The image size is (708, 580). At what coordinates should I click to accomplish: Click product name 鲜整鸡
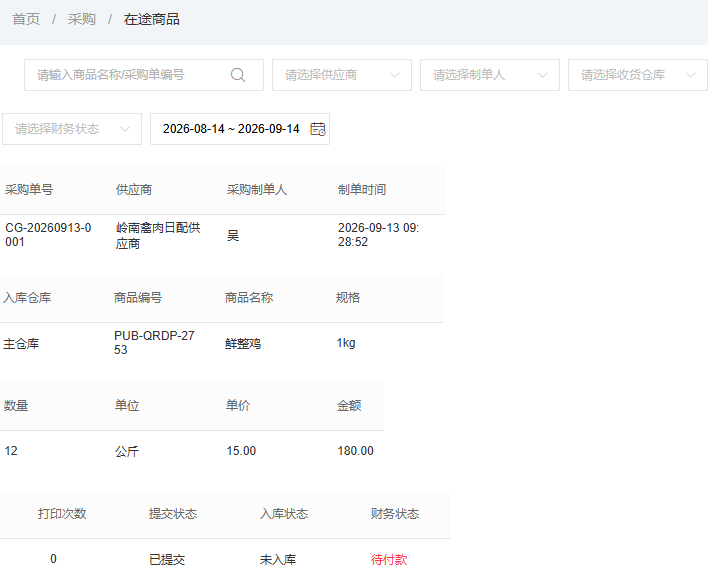pyautogui.click(x=243, y=344)
